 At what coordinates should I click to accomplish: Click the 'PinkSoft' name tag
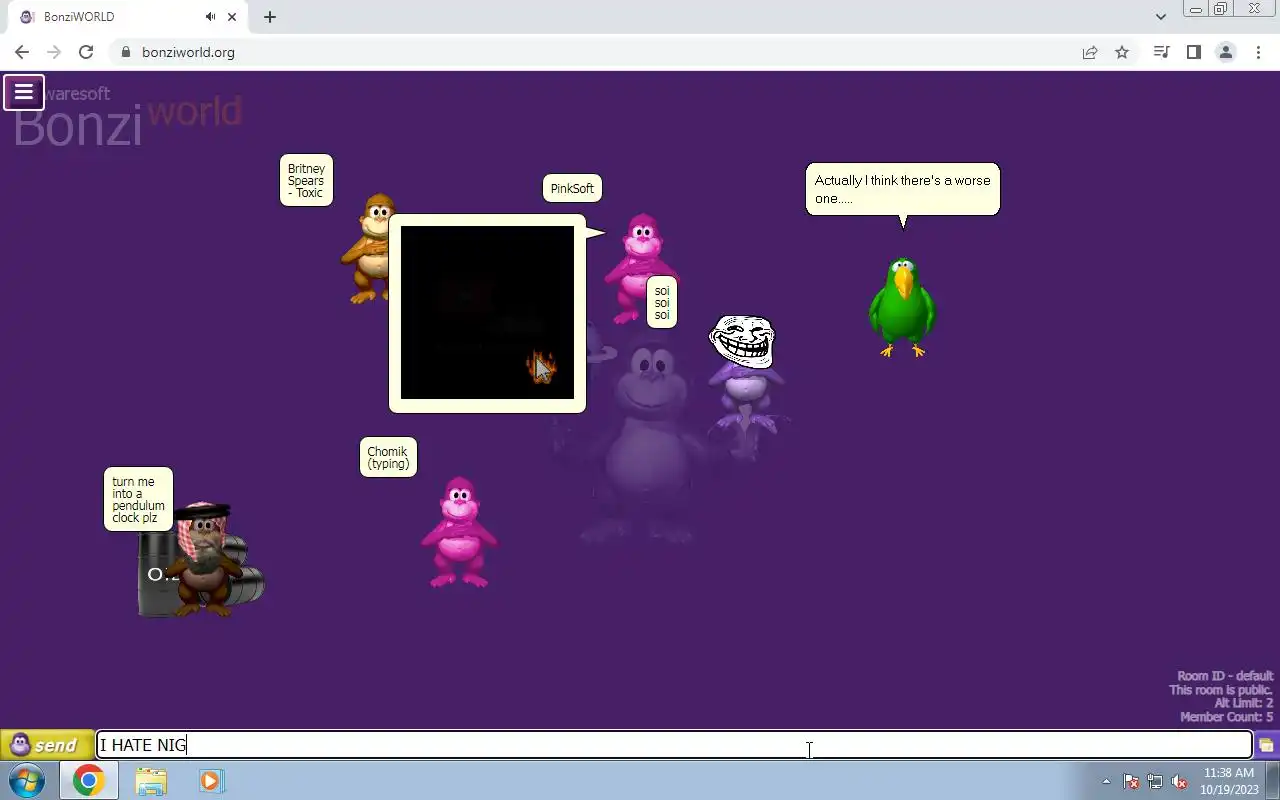coord(572,188)
